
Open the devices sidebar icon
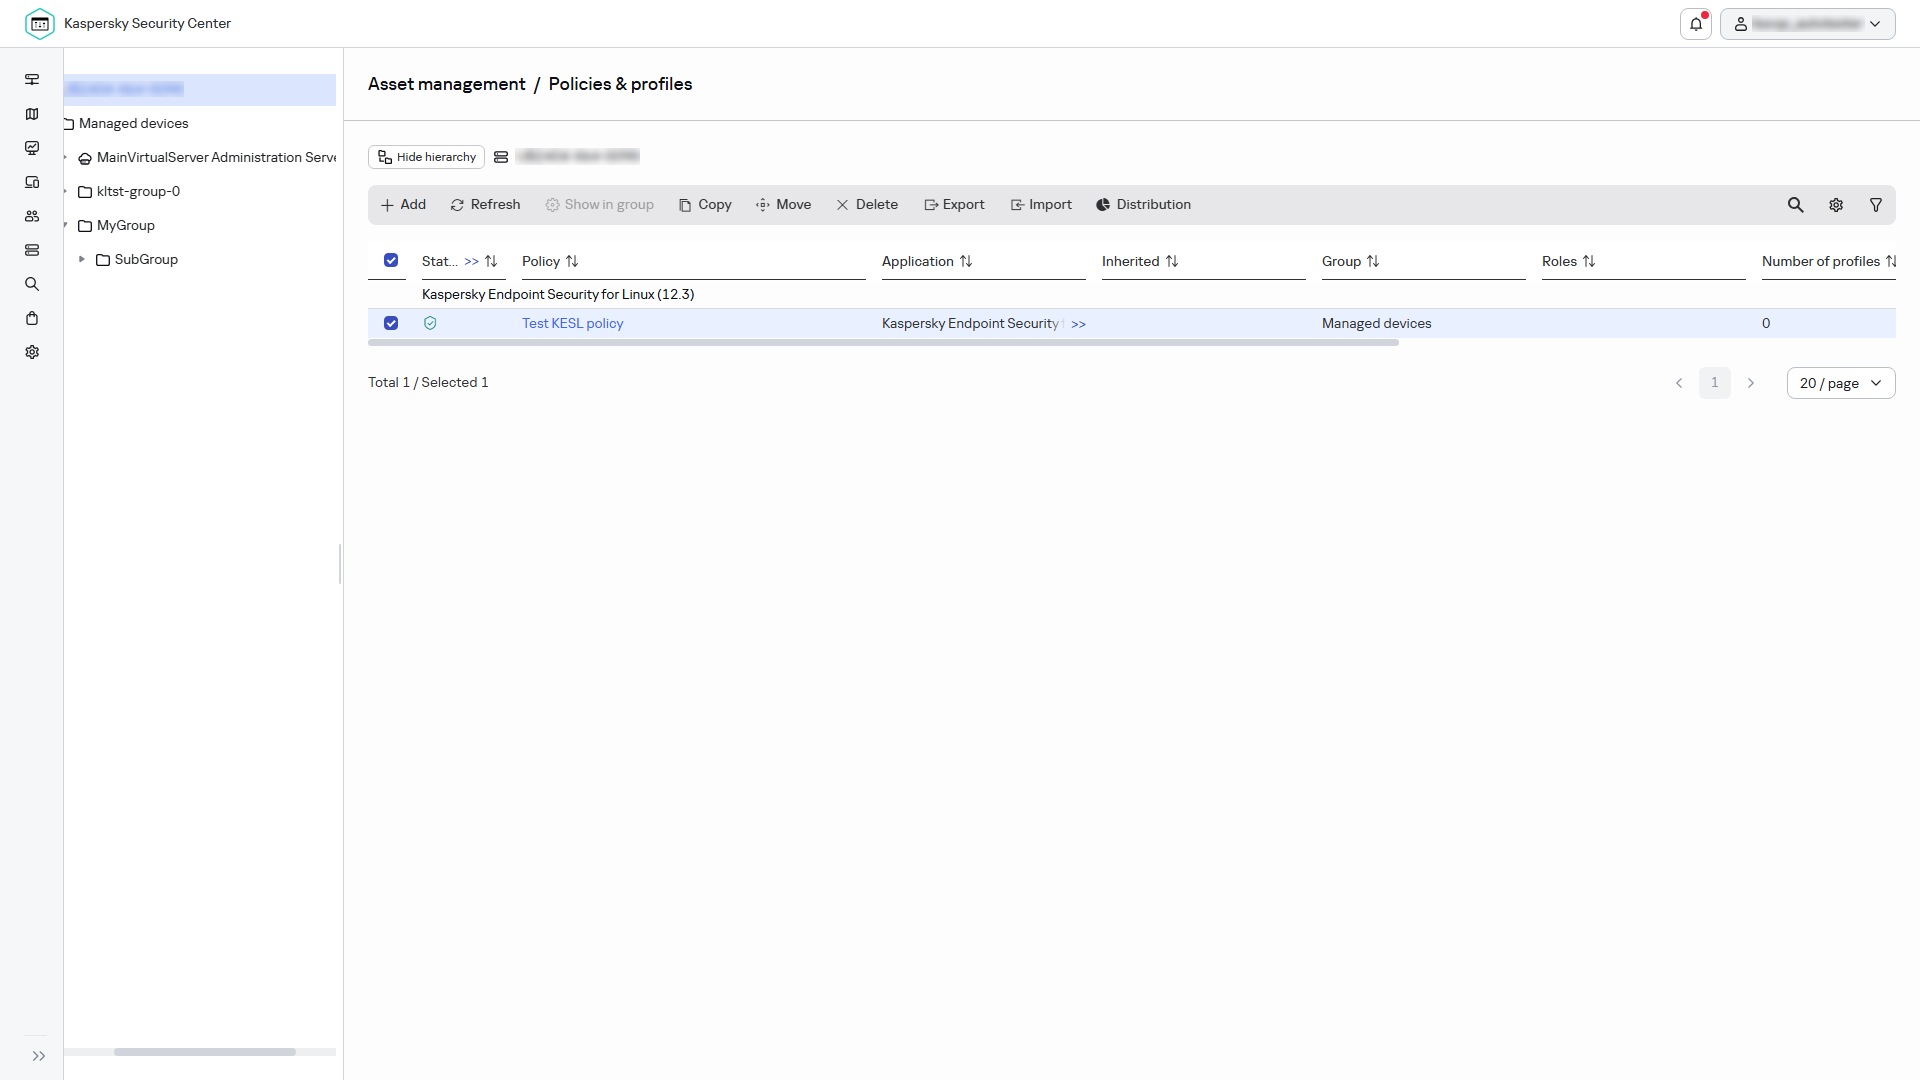pos(32,182)
